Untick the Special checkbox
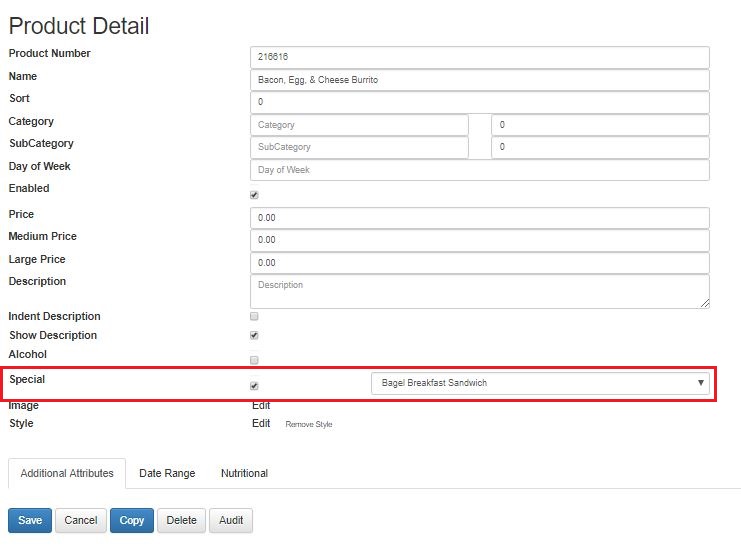Image resolution: width=741 pixels, height=548 pixels. (x=254, y=386)
